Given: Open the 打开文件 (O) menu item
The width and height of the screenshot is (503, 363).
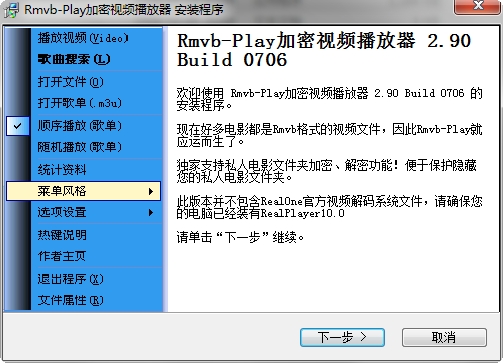Looking at the screenshot, I should pyautogui.click(x=71, y=82).
